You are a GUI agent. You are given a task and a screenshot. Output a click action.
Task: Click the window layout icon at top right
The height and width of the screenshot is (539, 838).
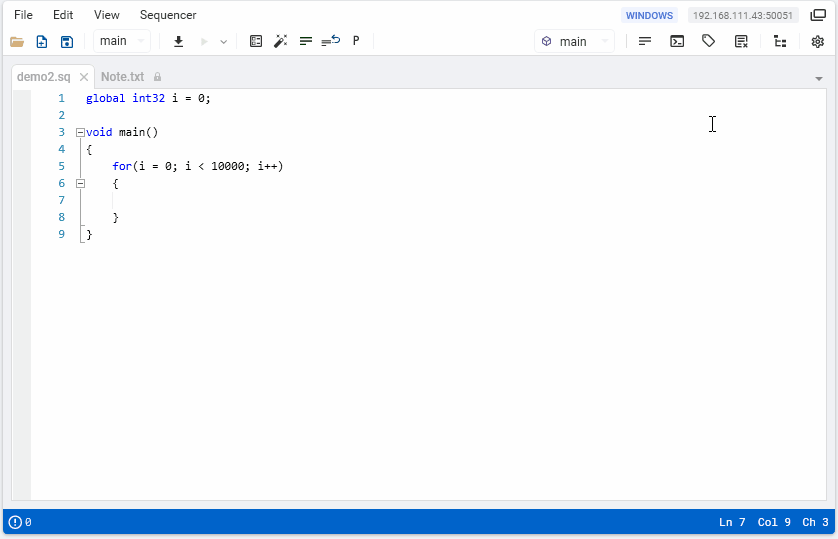[818, 15]
